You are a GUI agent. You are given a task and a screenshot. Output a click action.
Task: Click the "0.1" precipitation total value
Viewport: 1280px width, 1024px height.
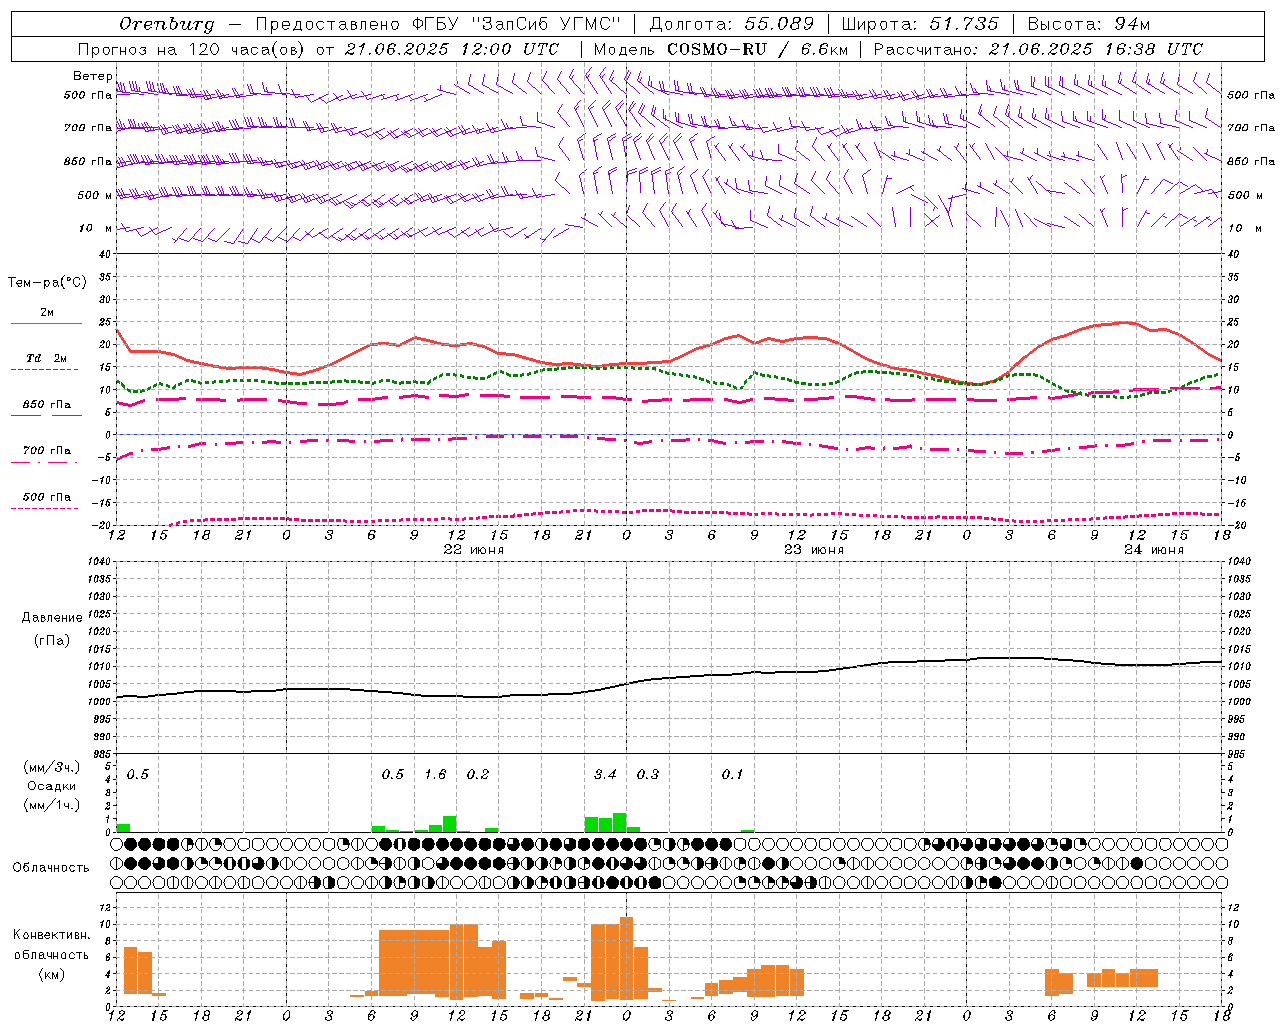pyautogui.click(x=733, y=775)
